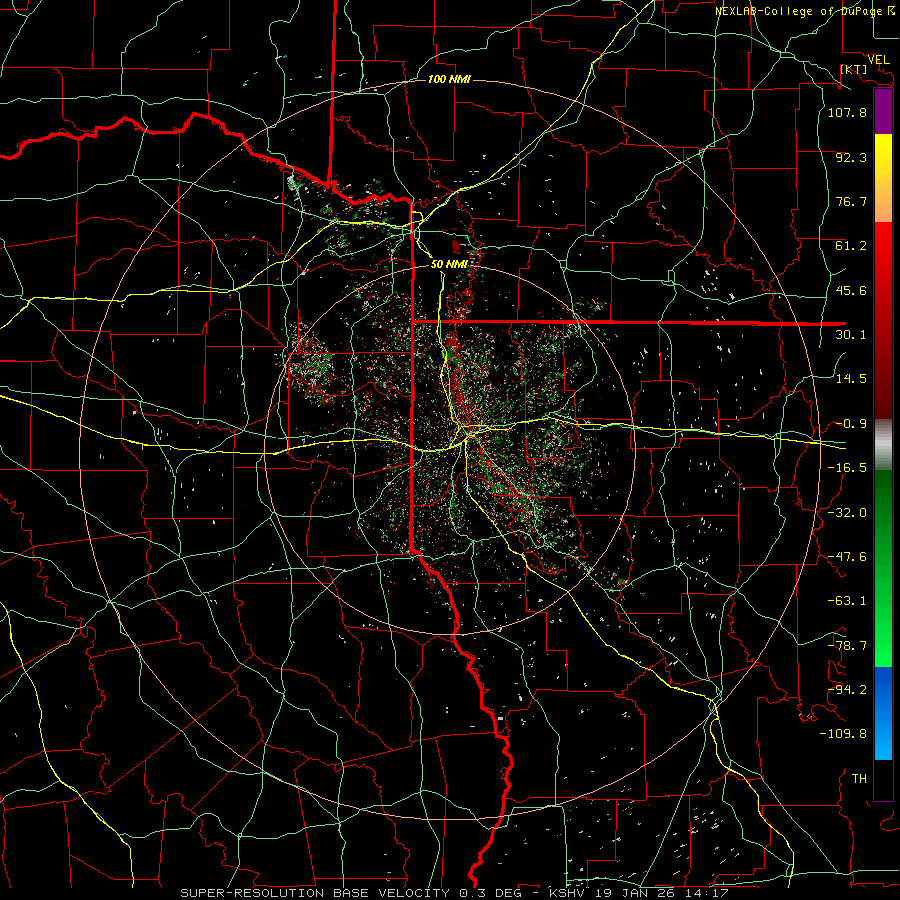Click the purple segment of velocity color bar
The height and width of the screenshot is (900, 900).
pos(883,111)
